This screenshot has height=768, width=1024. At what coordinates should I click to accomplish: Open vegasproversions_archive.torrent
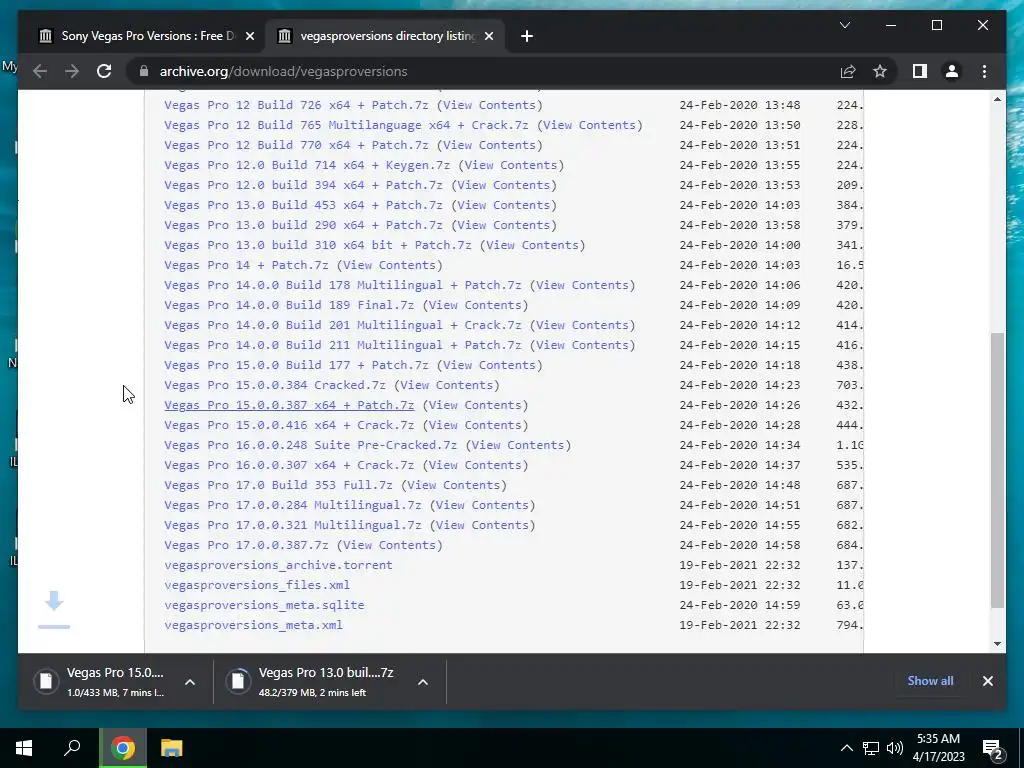pos(278,565)
